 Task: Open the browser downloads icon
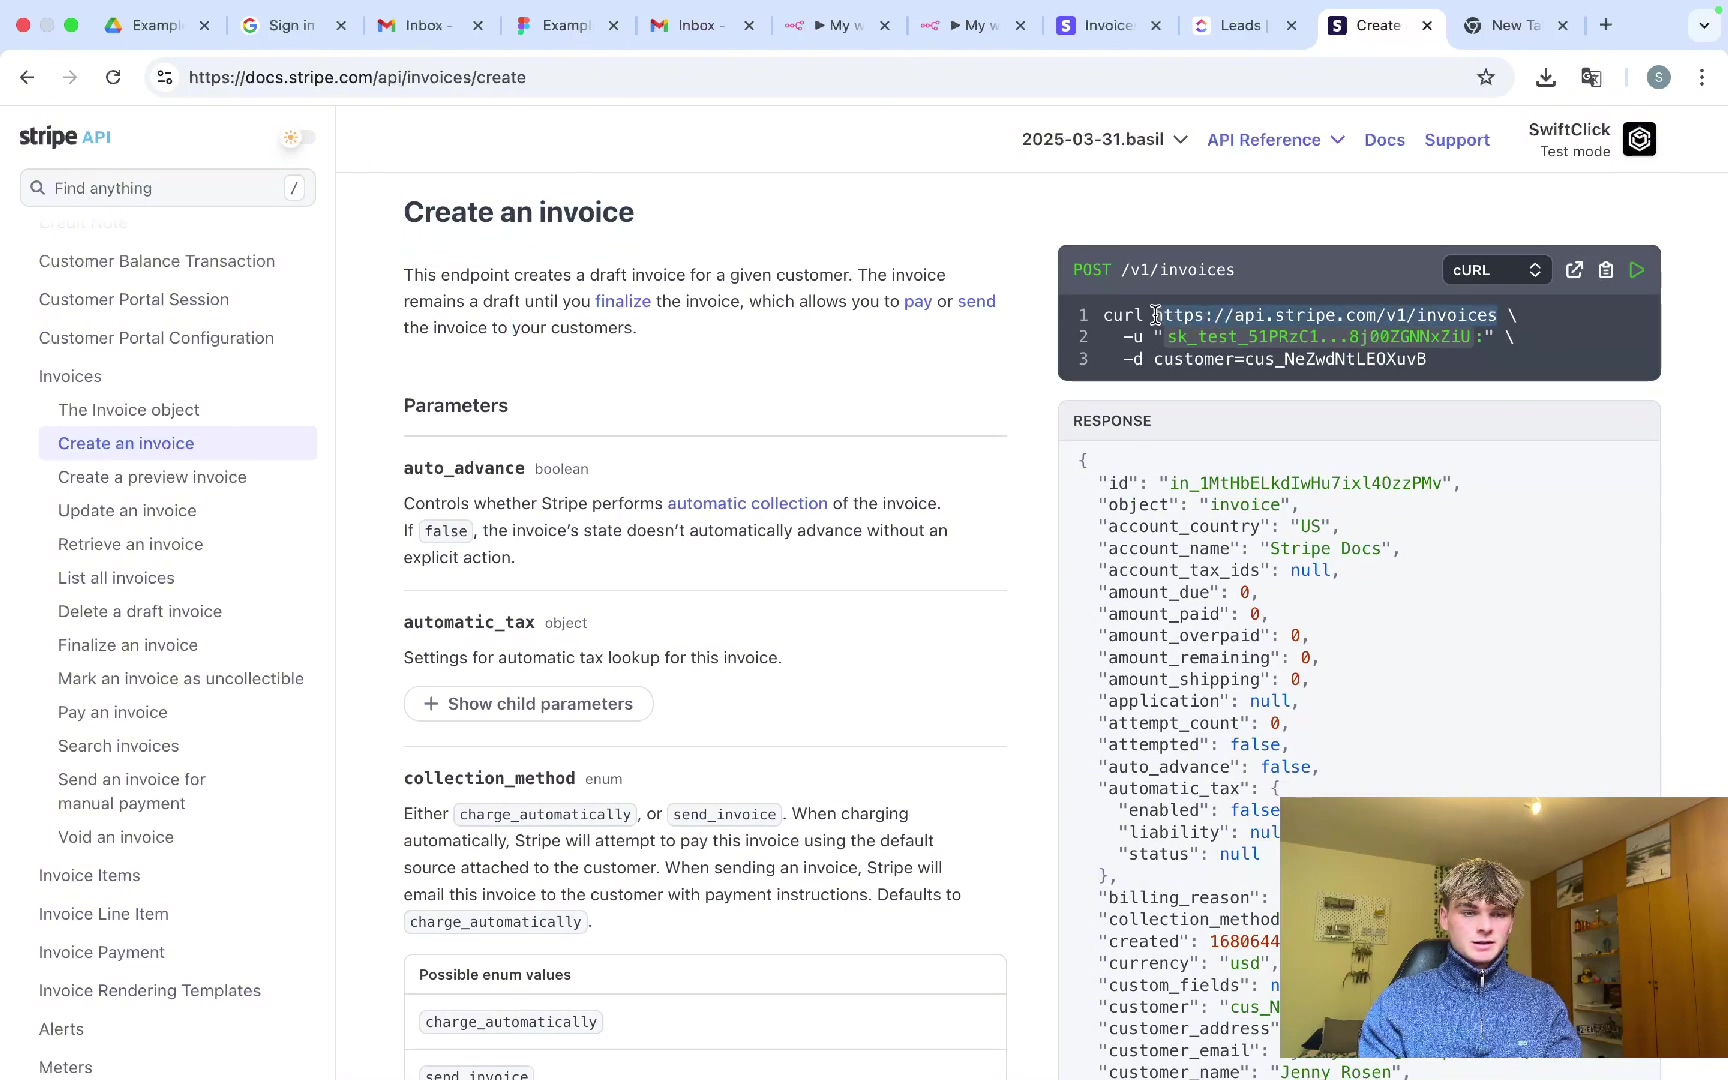tap(1545, 77)
